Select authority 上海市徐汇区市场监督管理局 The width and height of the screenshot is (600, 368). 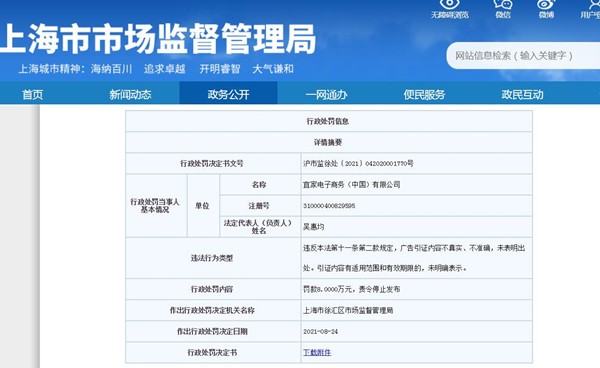click(x=348, y=310)
